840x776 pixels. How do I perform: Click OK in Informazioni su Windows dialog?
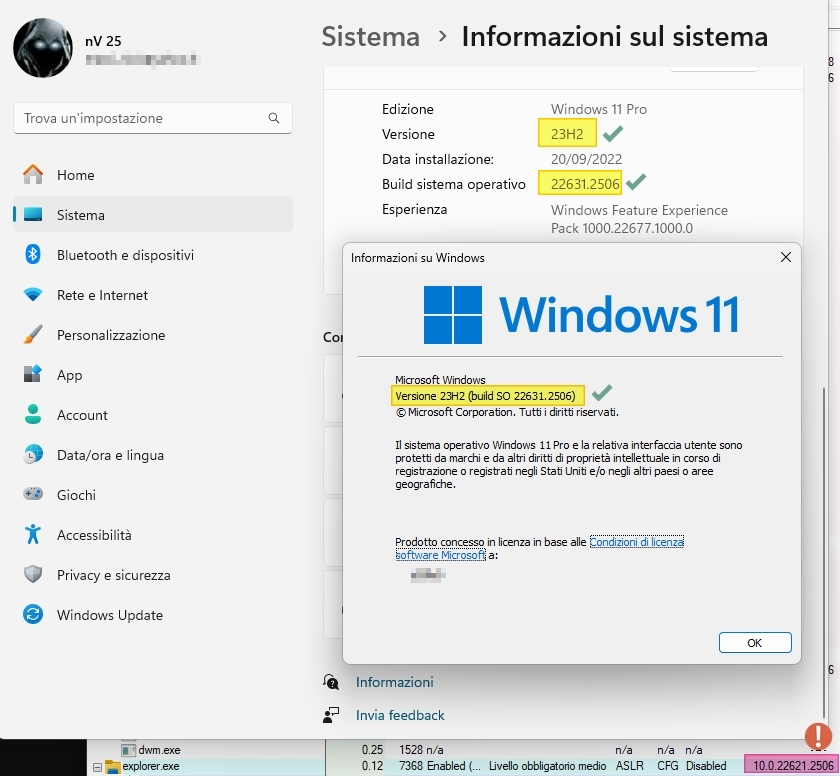coord(755,643)
